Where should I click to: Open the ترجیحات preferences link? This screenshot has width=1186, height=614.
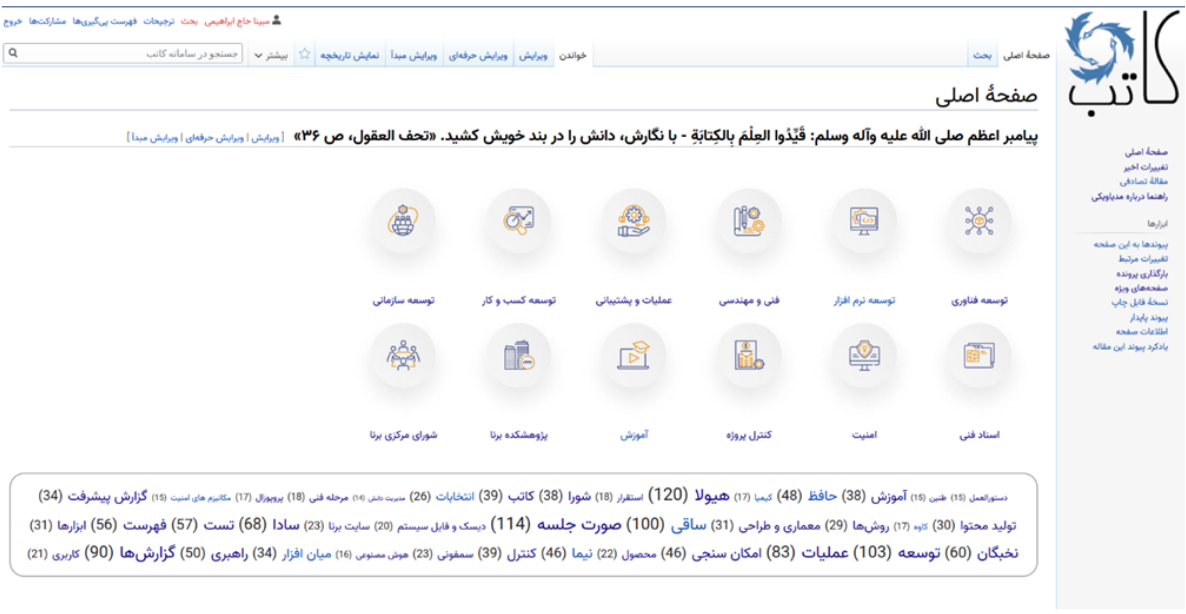pyautogui.click(x=160, y=21)
